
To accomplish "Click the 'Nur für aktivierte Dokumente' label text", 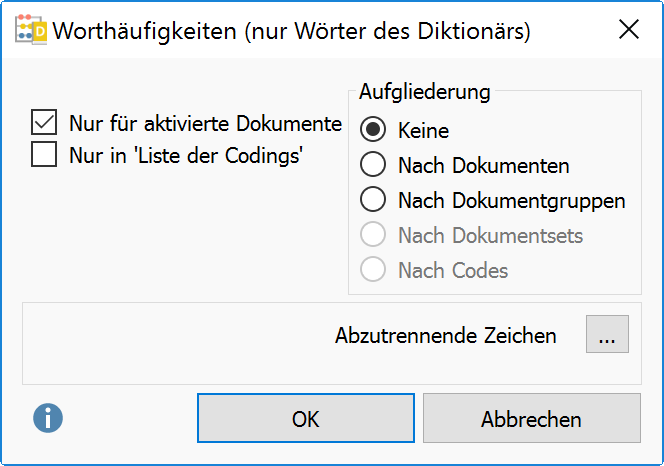I will (205, 124).
